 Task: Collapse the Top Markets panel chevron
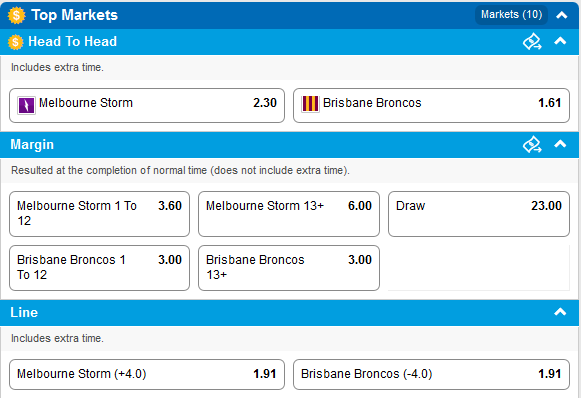pos(562,15)
